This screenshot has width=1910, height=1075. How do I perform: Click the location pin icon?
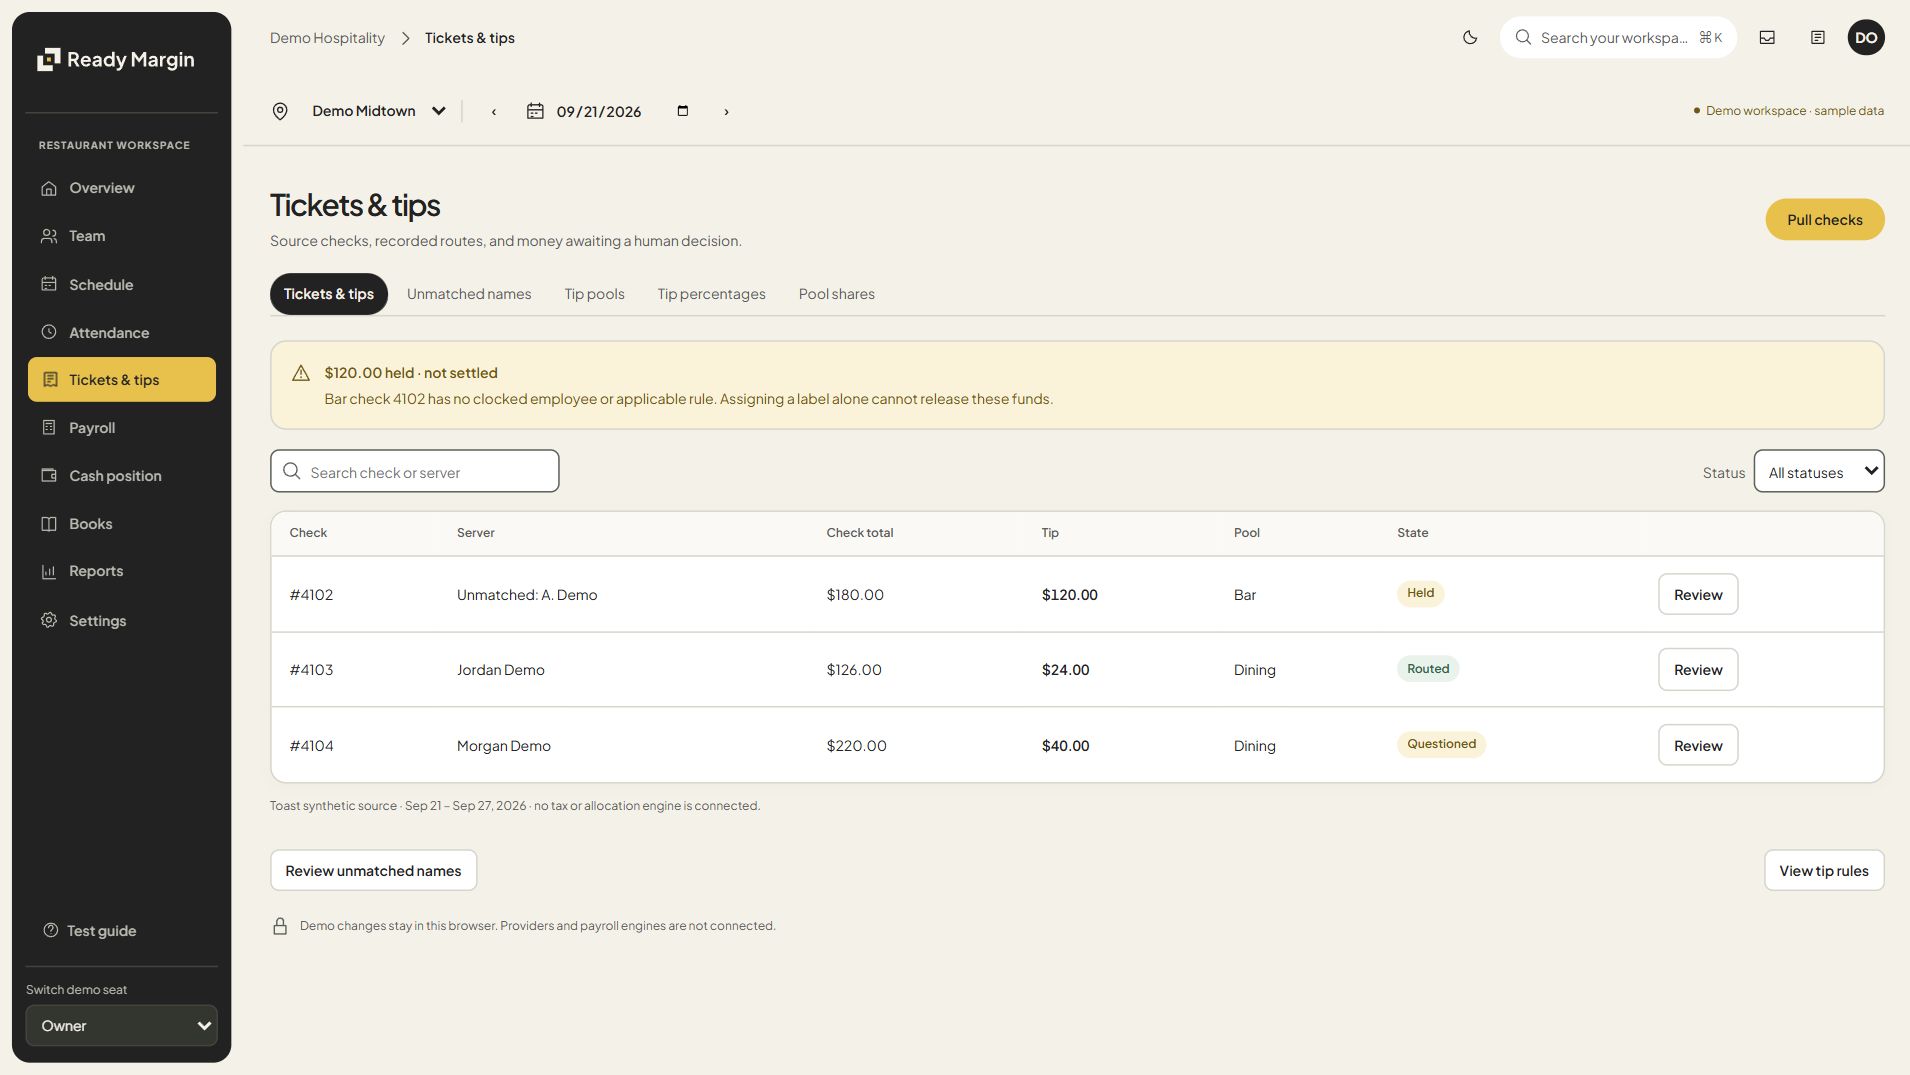point(280,111)
